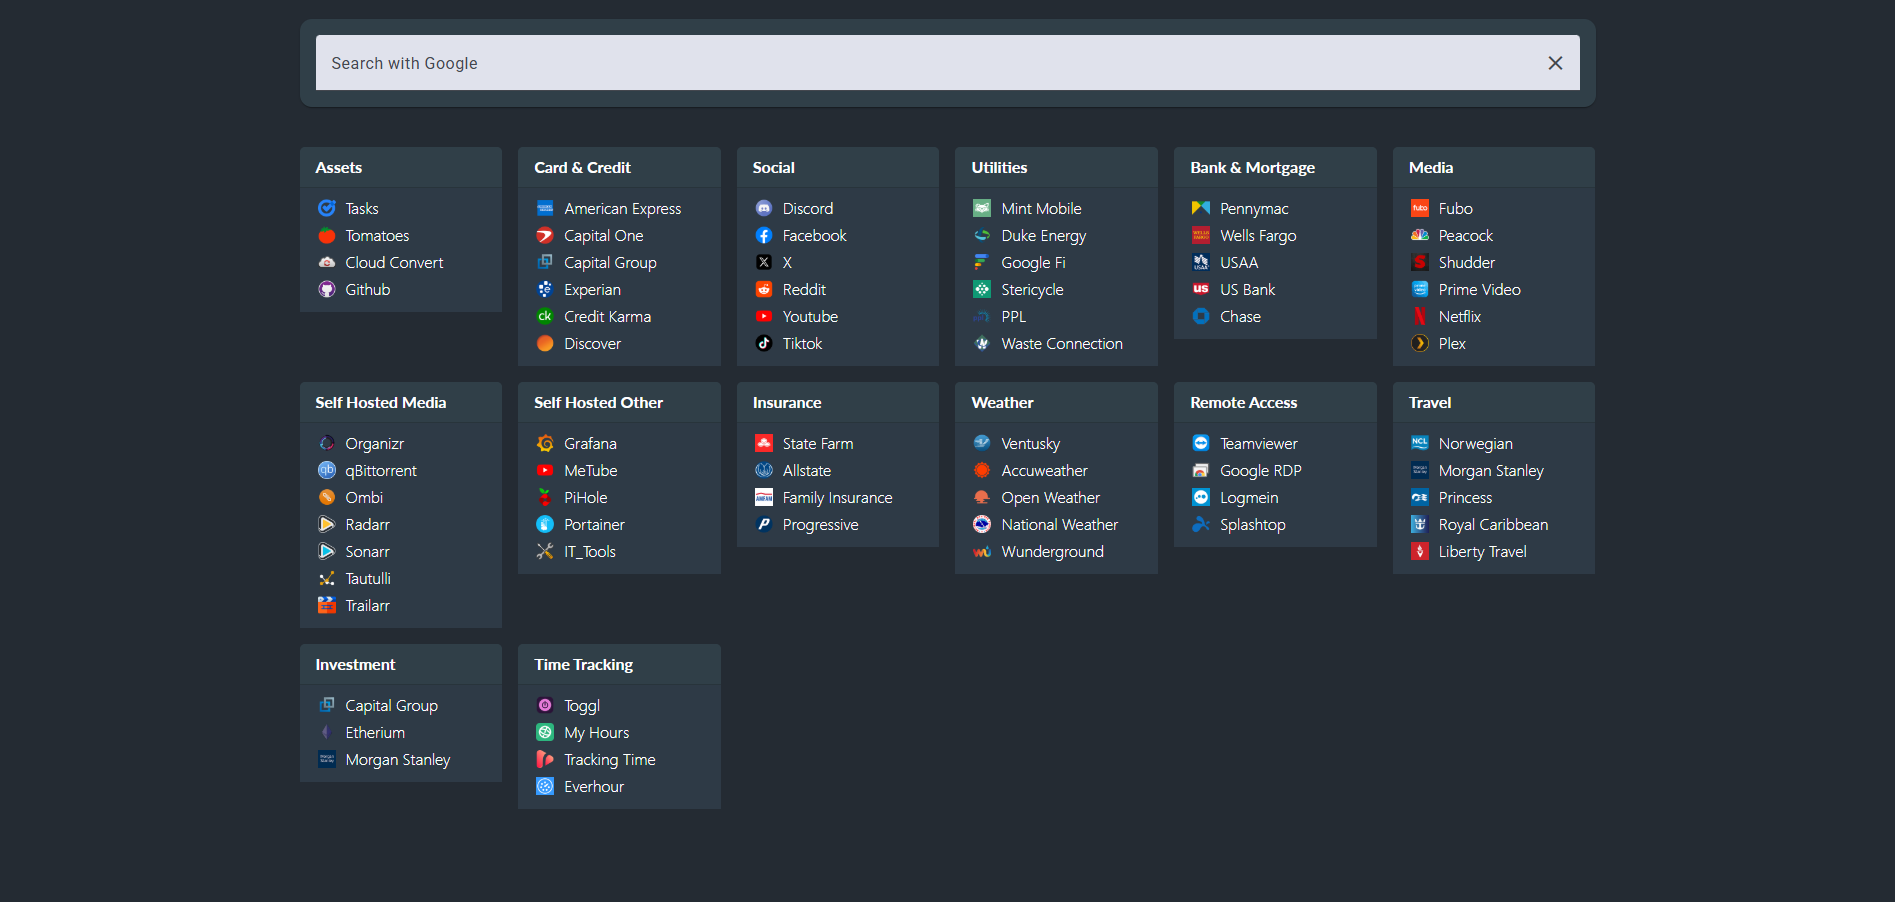Select the Netflix icon under Media

1420,316
